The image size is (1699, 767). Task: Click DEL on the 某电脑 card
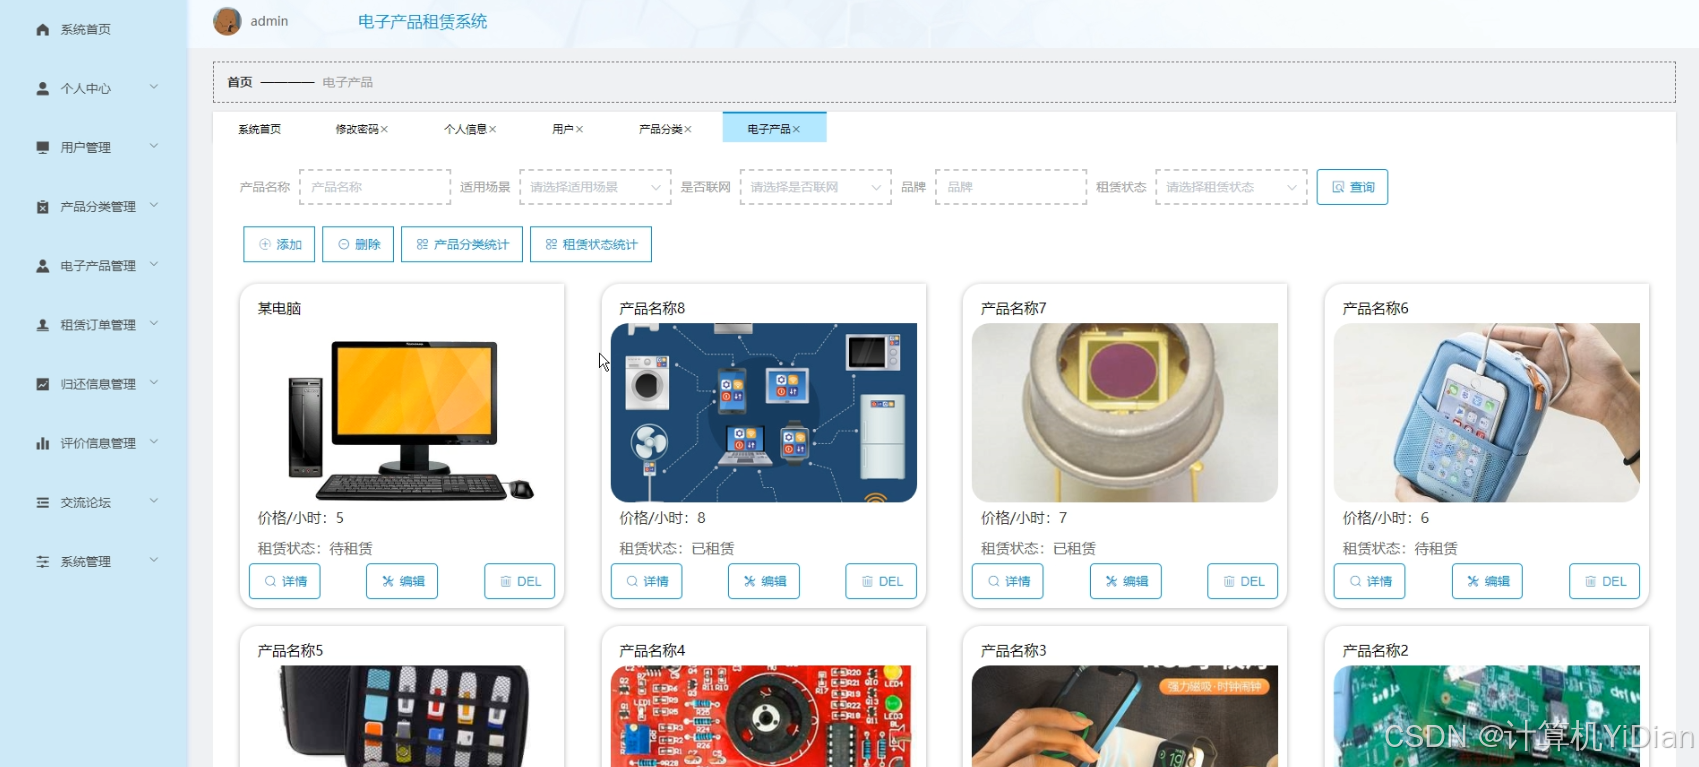point(520,581)
